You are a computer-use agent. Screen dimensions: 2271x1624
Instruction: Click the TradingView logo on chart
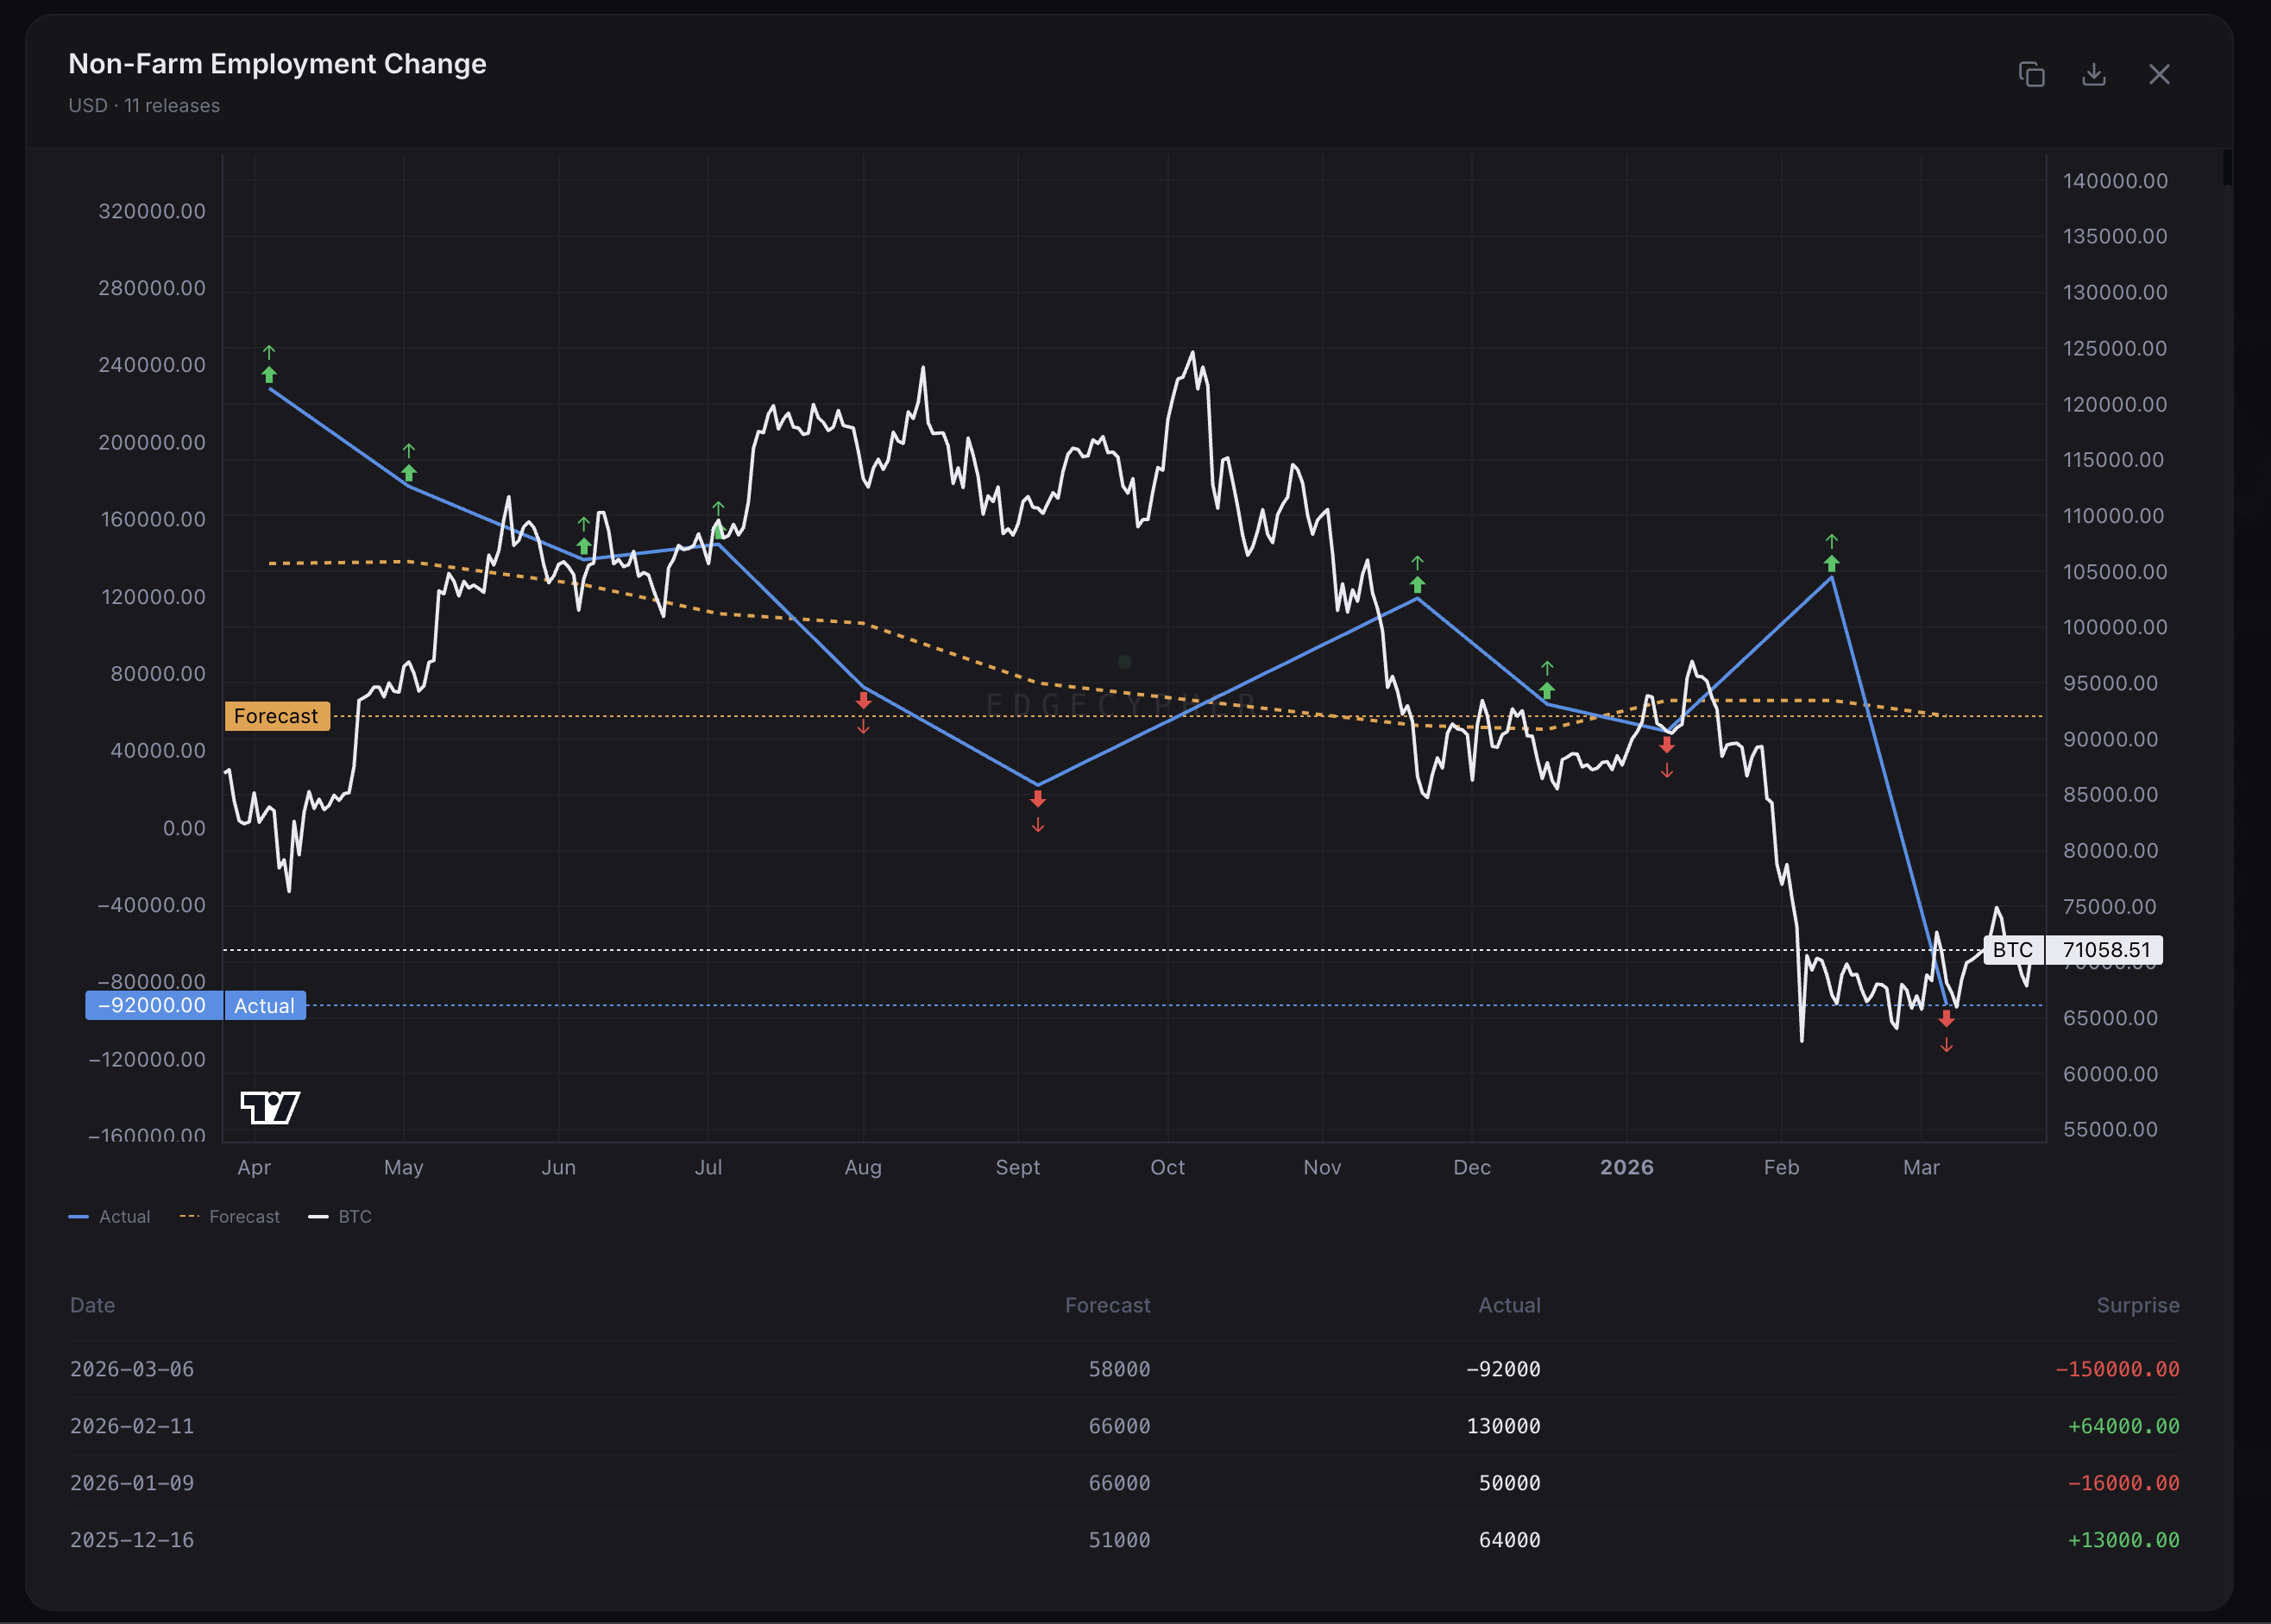[270, 1107]
